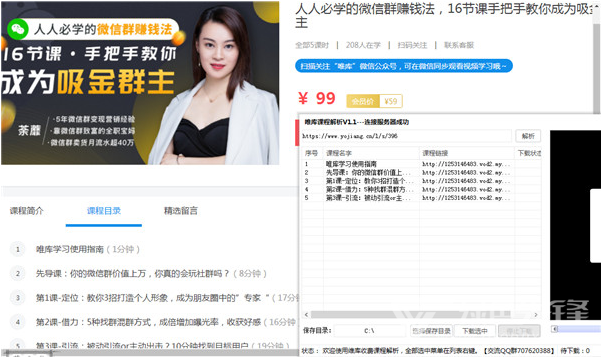Screen dimensions: 606x364
Task: Click the numbered circle 2 in catalog
Action: [x=18, y=274]
